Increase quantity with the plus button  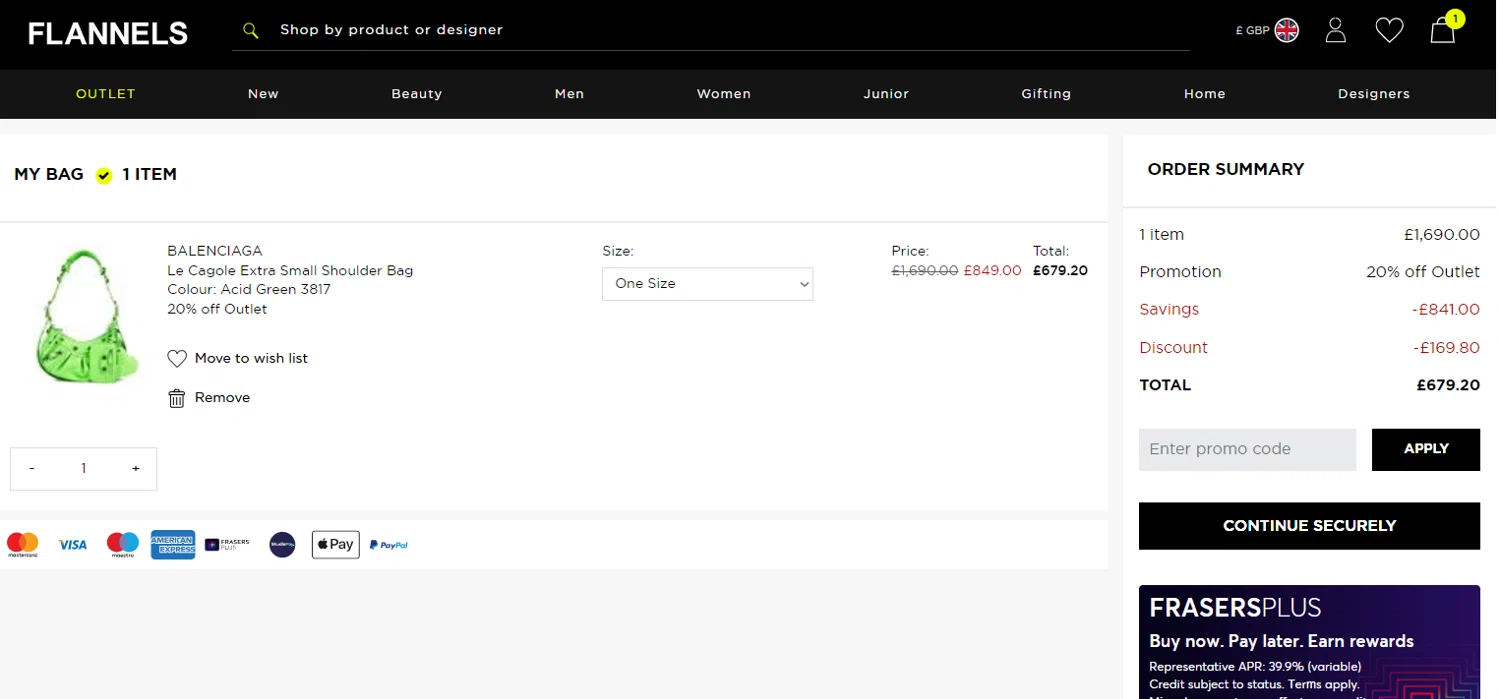coord(136,469)
